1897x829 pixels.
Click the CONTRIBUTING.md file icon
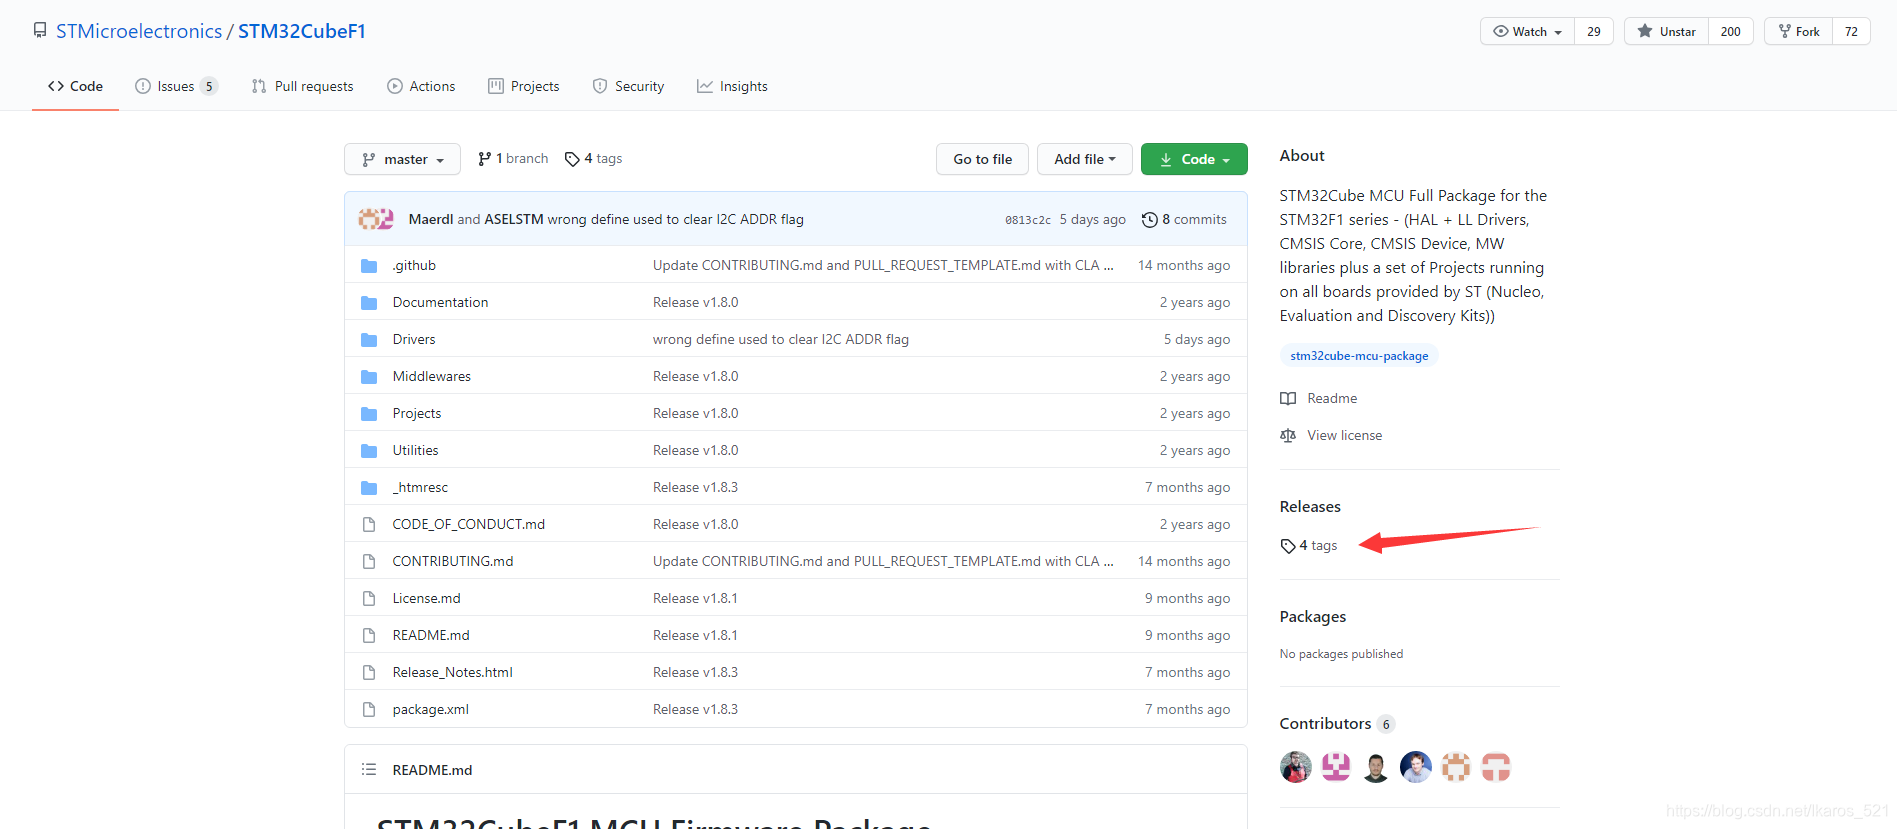(x=369, y=562)
